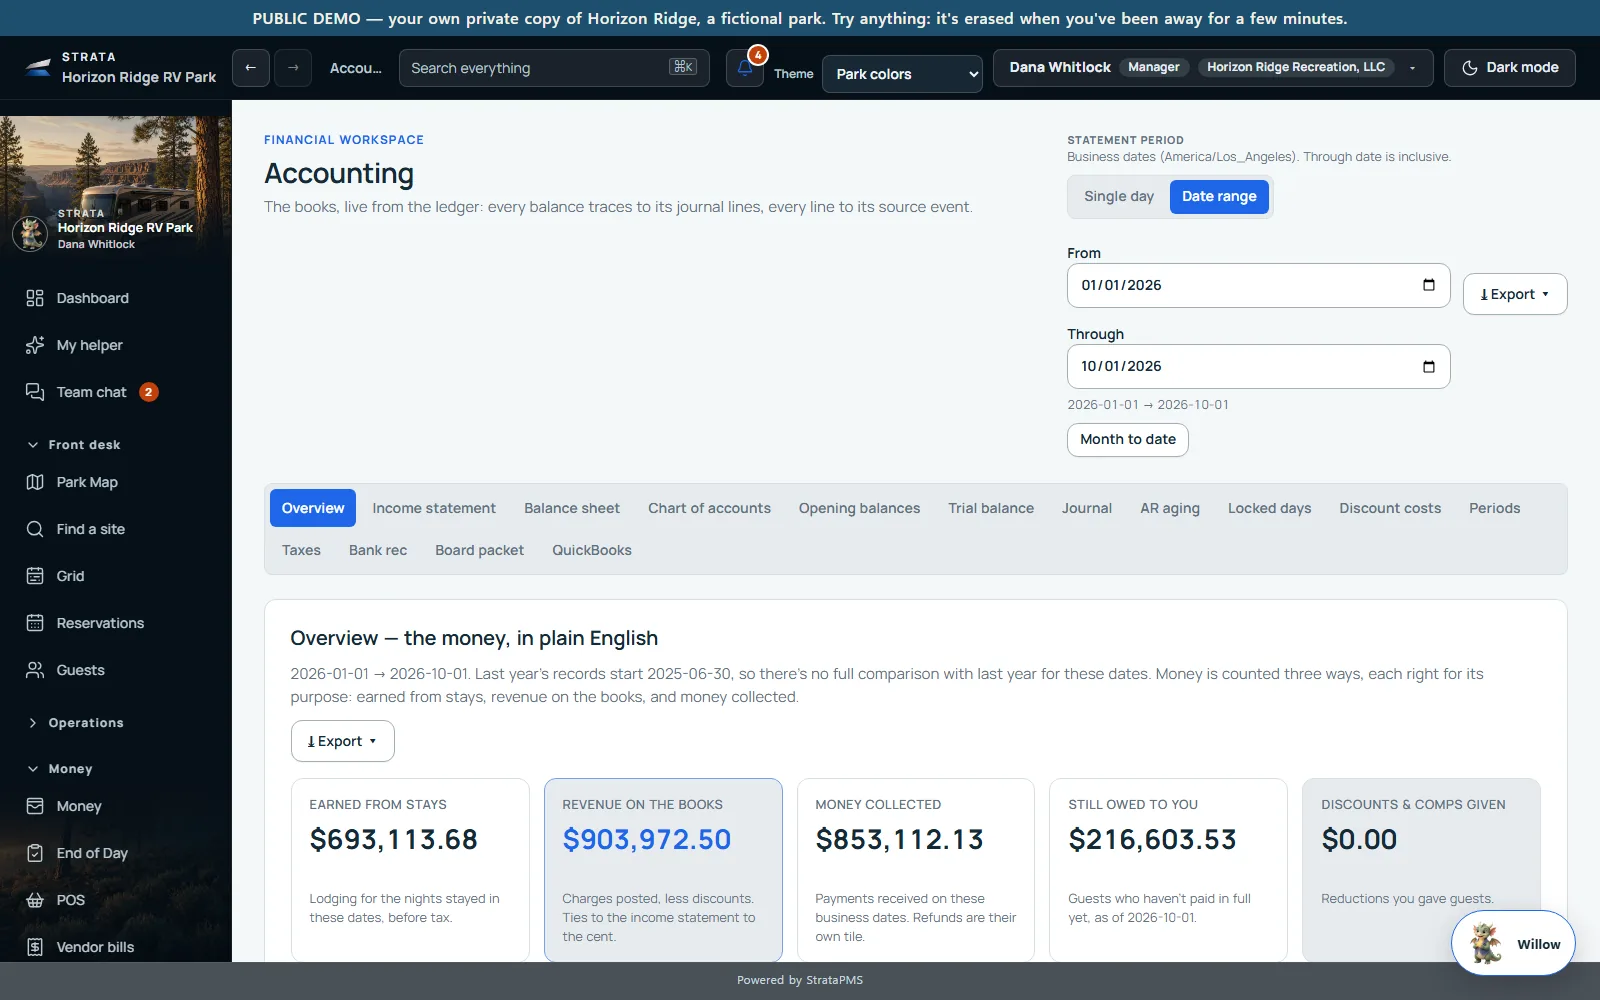Image resolution: width=1600 pixels, height=1000 pixels.
Task: Select the Revenue on the books card
Action: 663,870
